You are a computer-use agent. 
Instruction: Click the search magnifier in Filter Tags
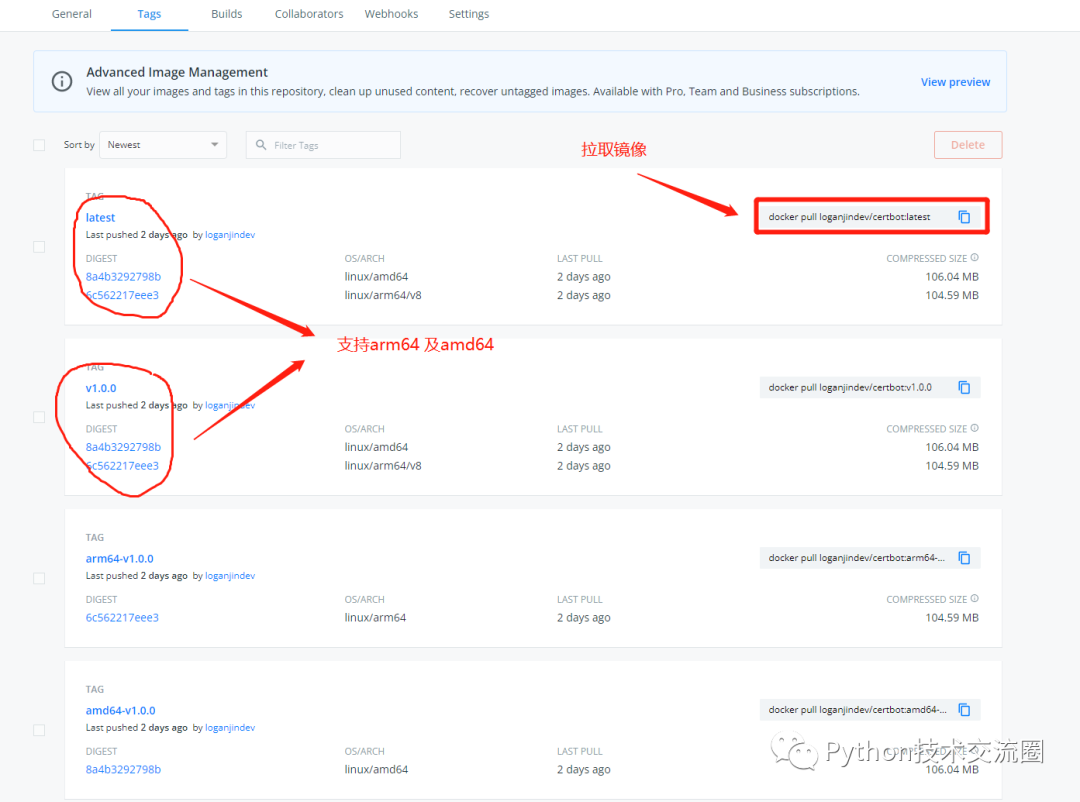coord(261,145)
